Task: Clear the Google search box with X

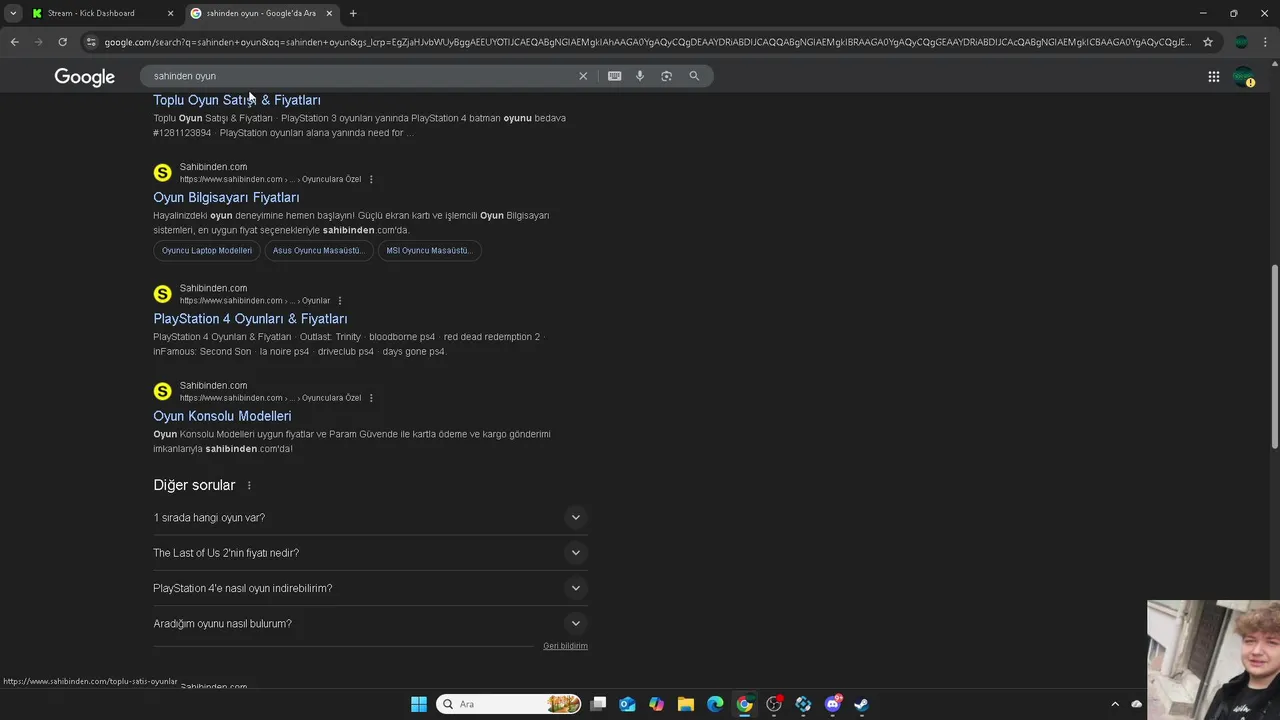Action: 583,76
